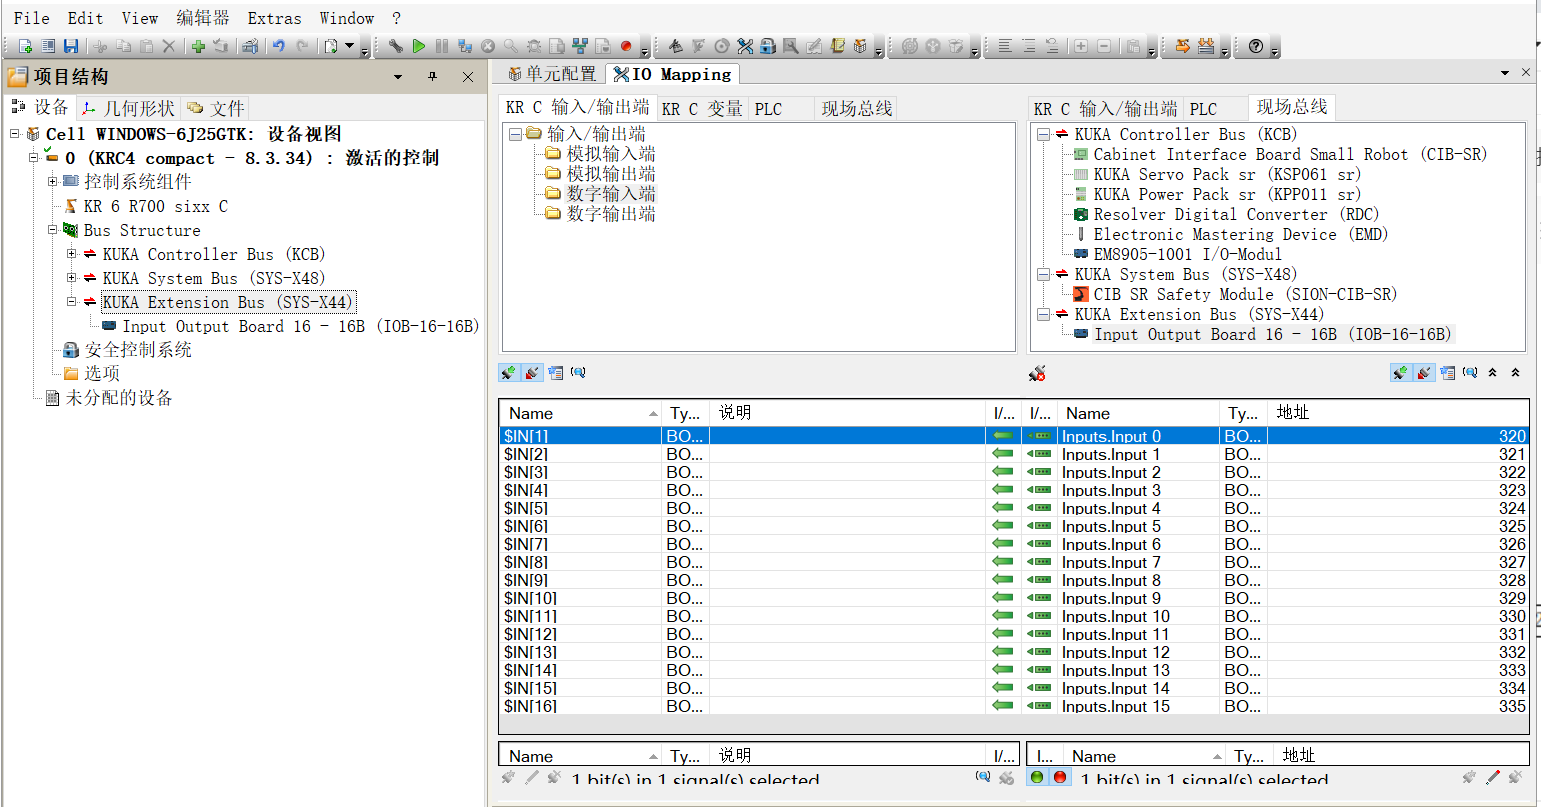The width and height of the screenshot is (1541, 807).
Task: Toggle the red plug filter above the Inputs.Input list
Action: pos(1424,373)
